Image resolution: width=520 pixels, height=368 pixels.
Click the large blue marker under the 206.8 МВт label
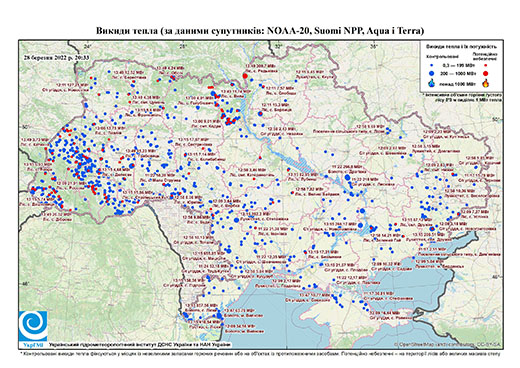347,177
